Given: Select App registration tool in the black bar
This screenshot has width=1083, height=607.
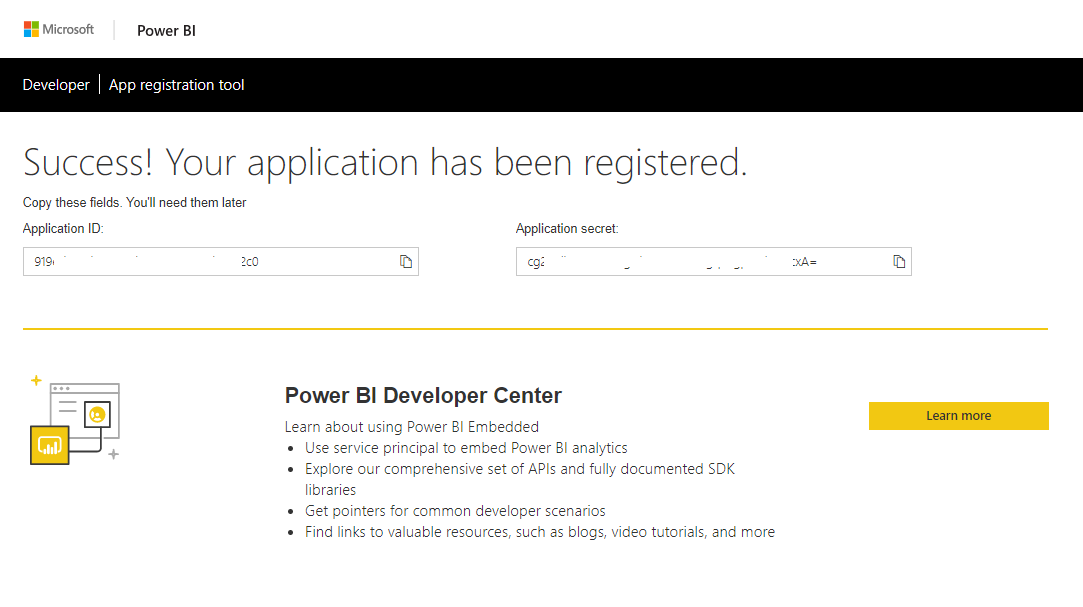Looking at the screenshot, I should pos(176,85).
